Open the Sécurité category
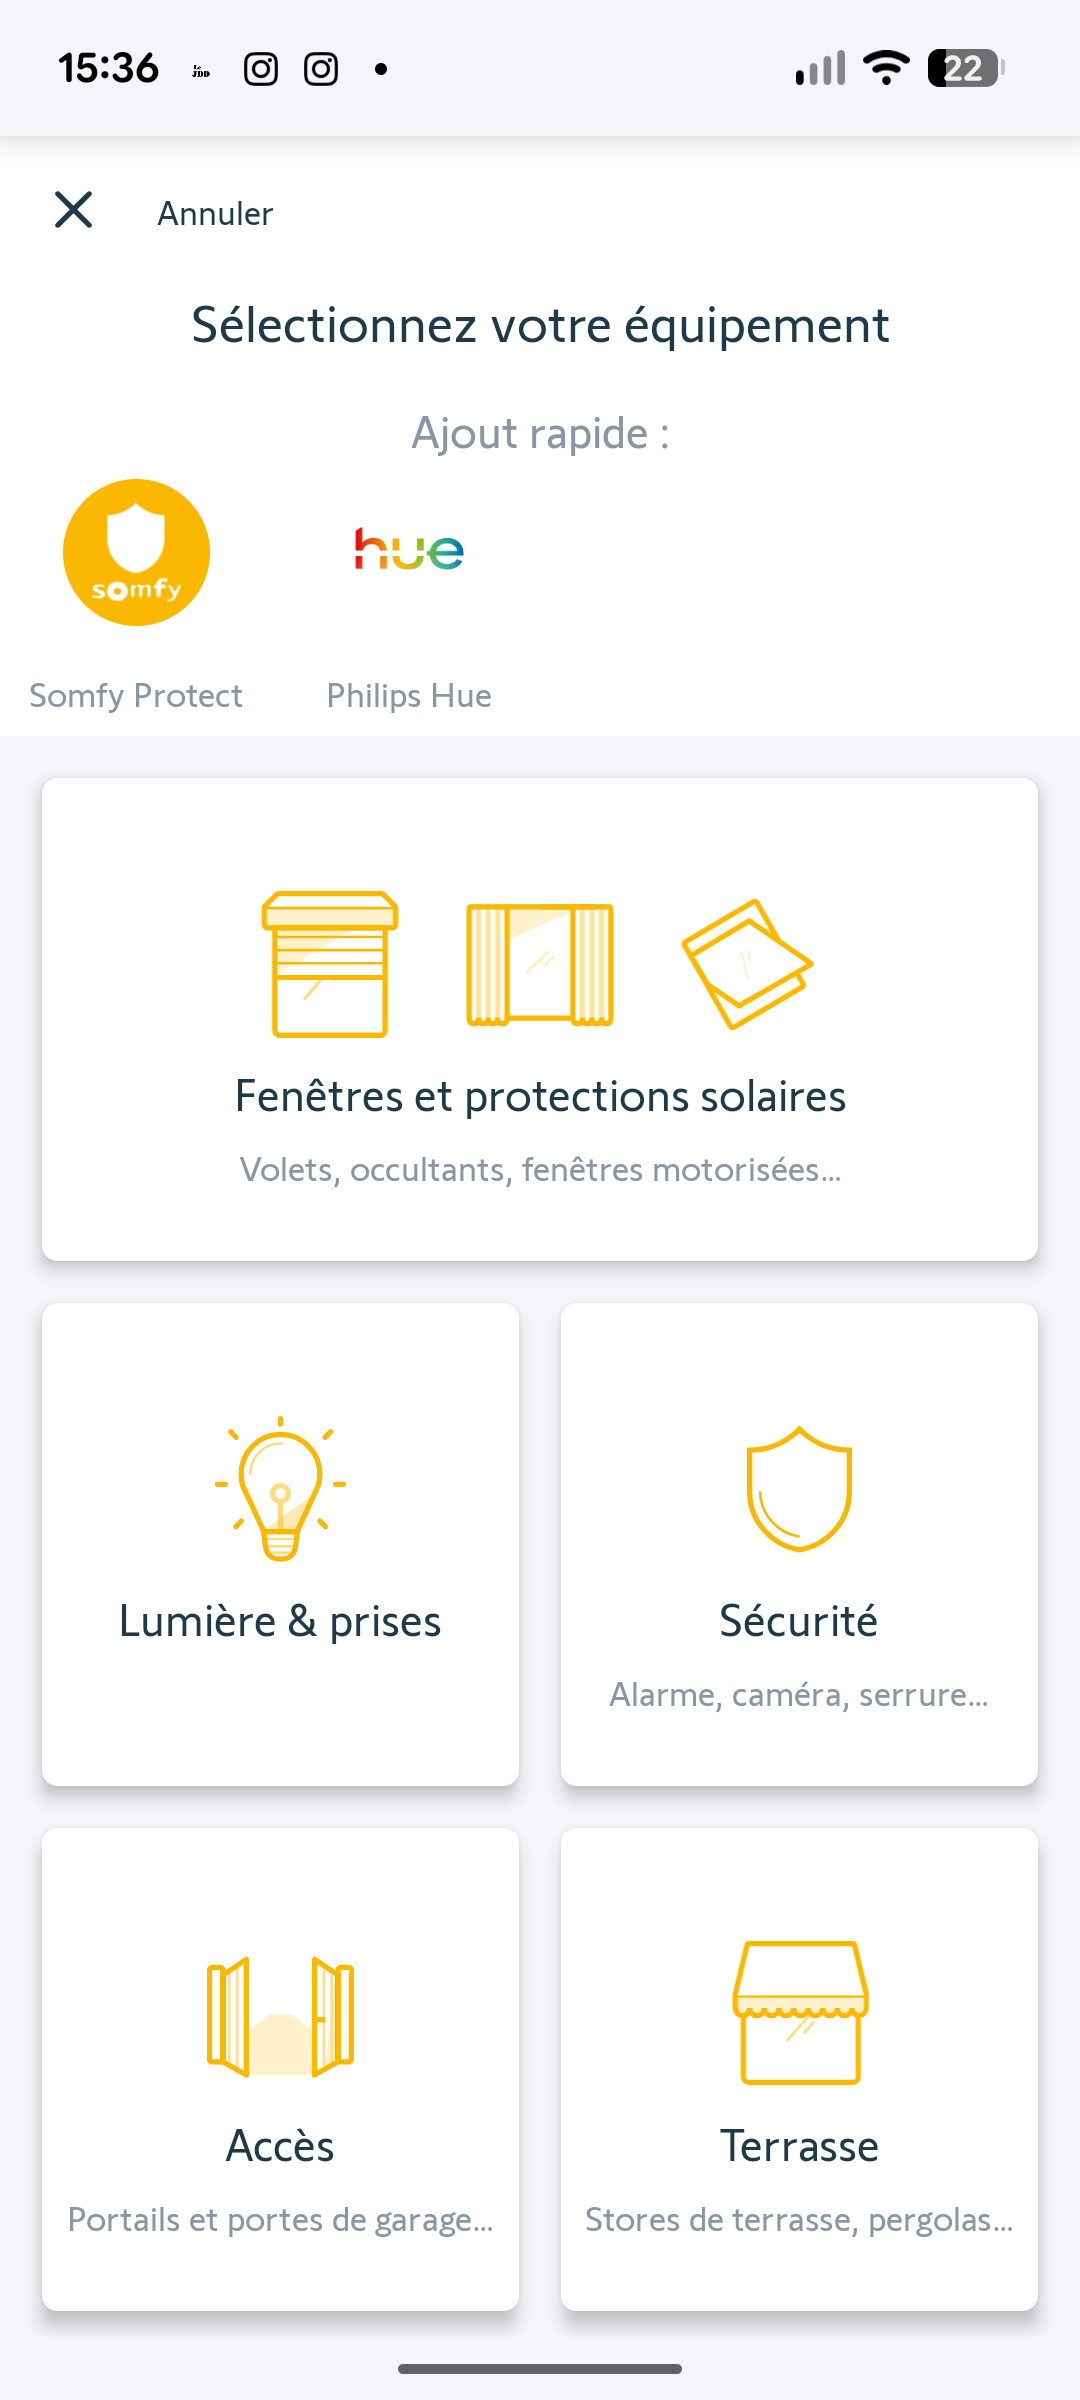The width and height of the screenshot is (1080, 2400). [x=799, y=1621]
